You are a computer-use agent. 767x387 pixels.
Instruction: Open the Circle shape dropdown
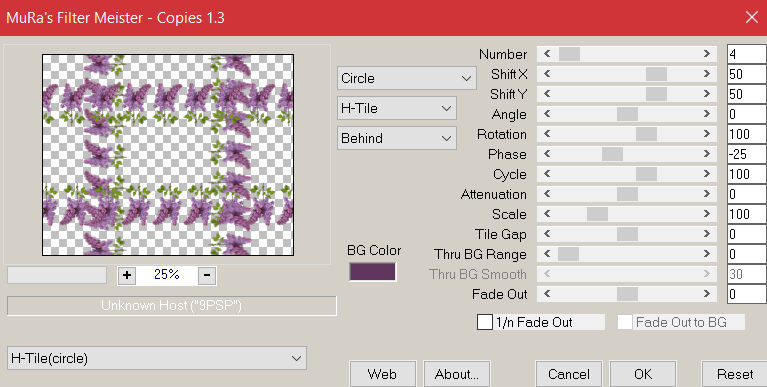tap(406, 78)
